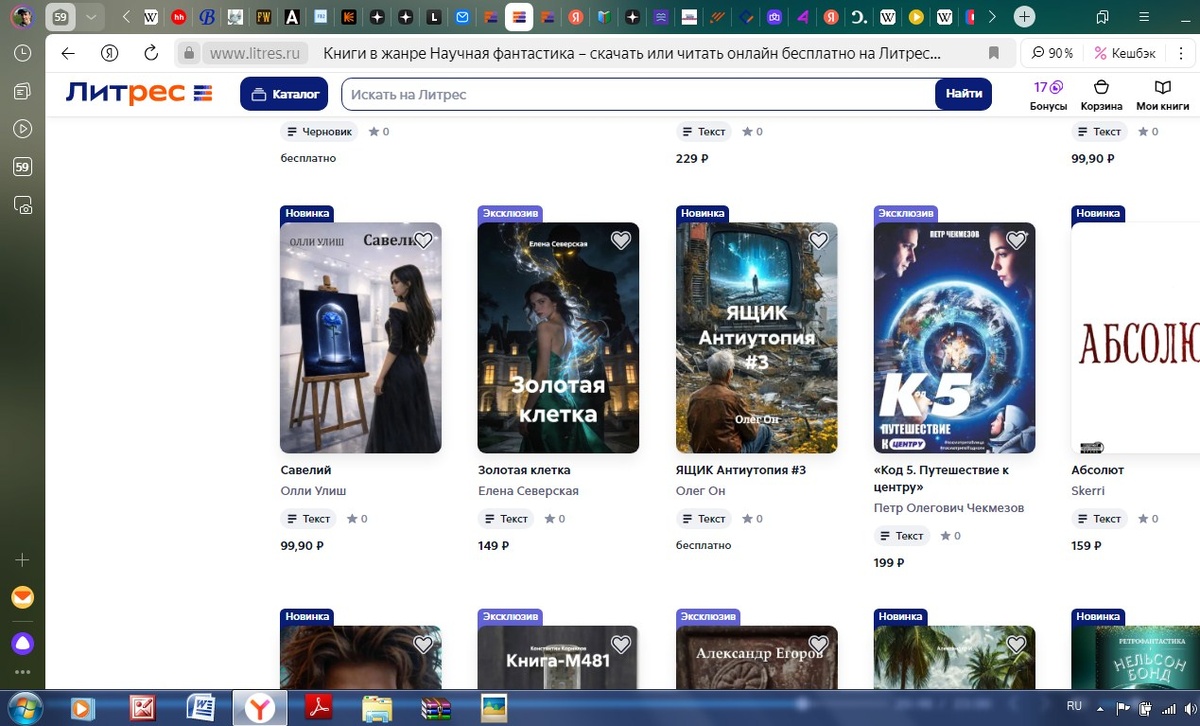Open Word from the taskbar
The width and height of the screenshot is (1200, 726).
pyautogui.click(x=201, y=708)
